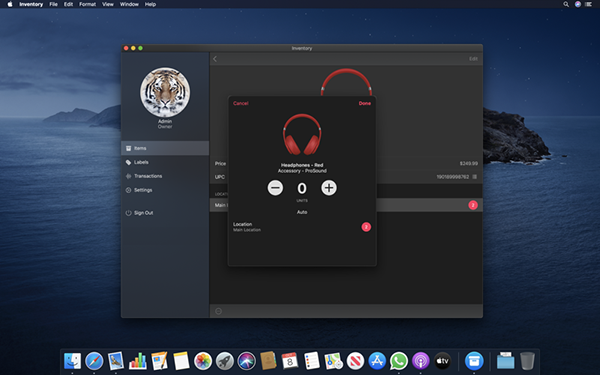Open App Store from the dock
The width and height of the screenshot is (600, 375).
(377, 360)
